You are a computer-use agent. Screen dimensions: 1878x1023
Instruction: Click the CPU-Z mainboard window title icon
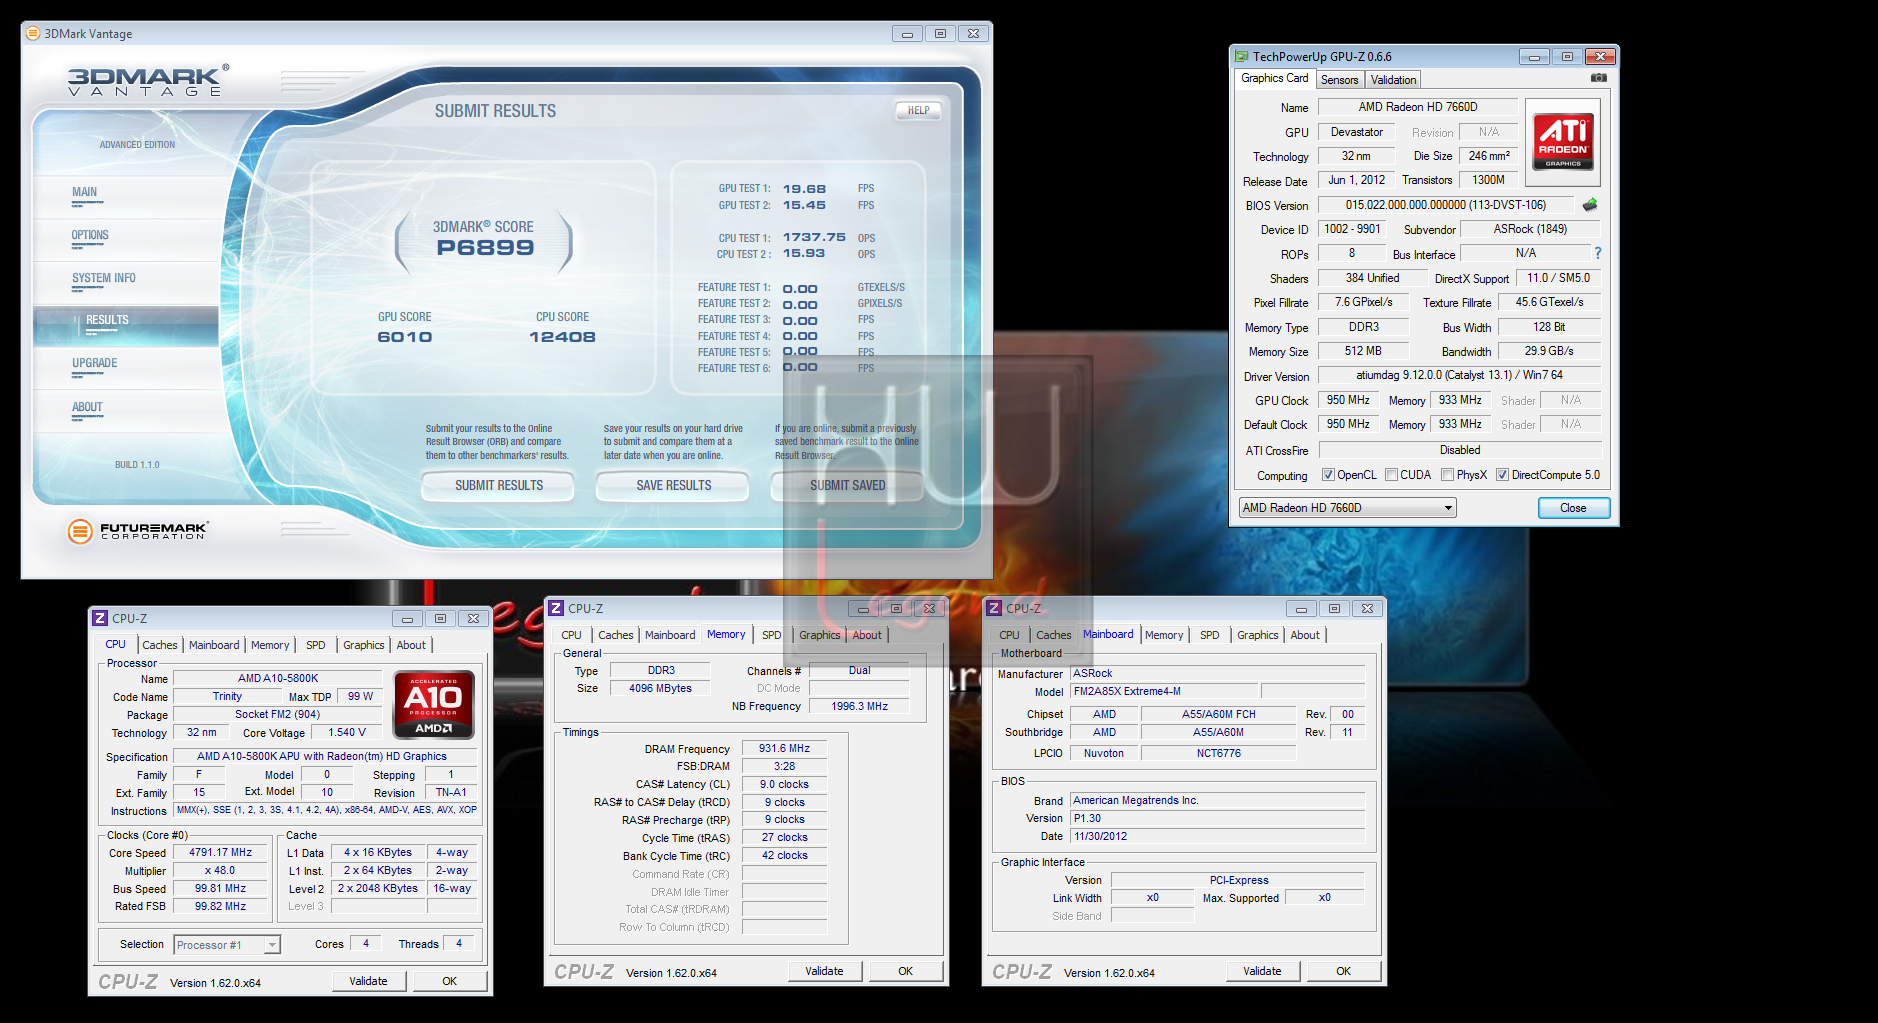coord(994,608)
